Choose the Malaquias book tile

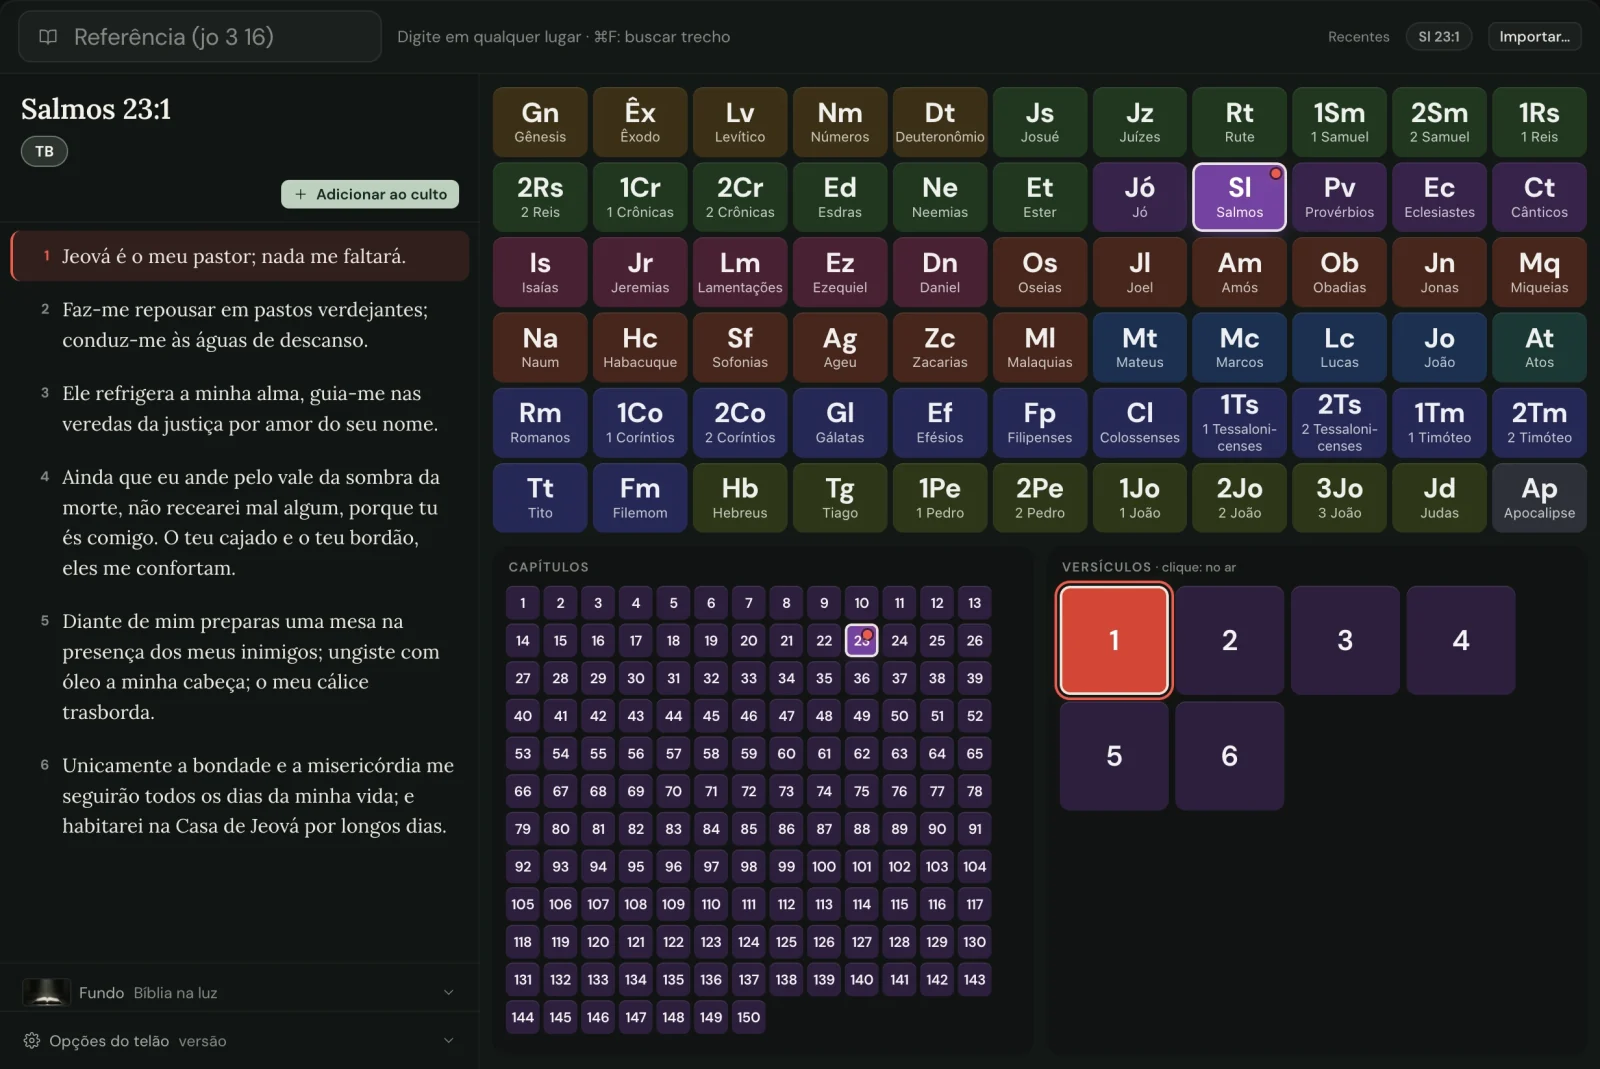pyautogui.click(x=1039, y=347)
